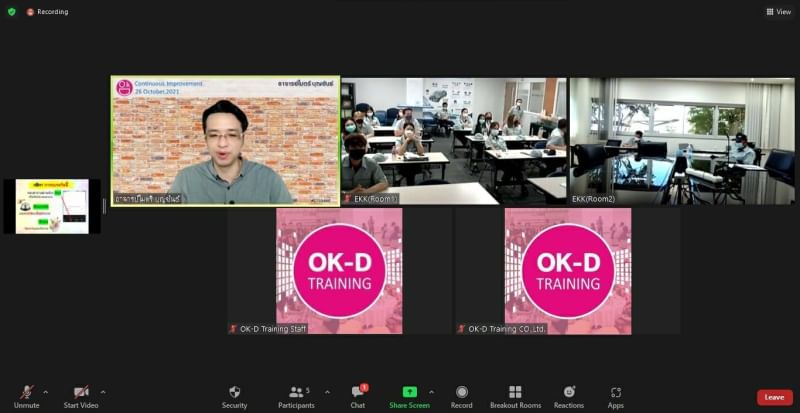Viewport: 800px width, 413px height.
Task: Open the Participants panel
Action: 296,397
